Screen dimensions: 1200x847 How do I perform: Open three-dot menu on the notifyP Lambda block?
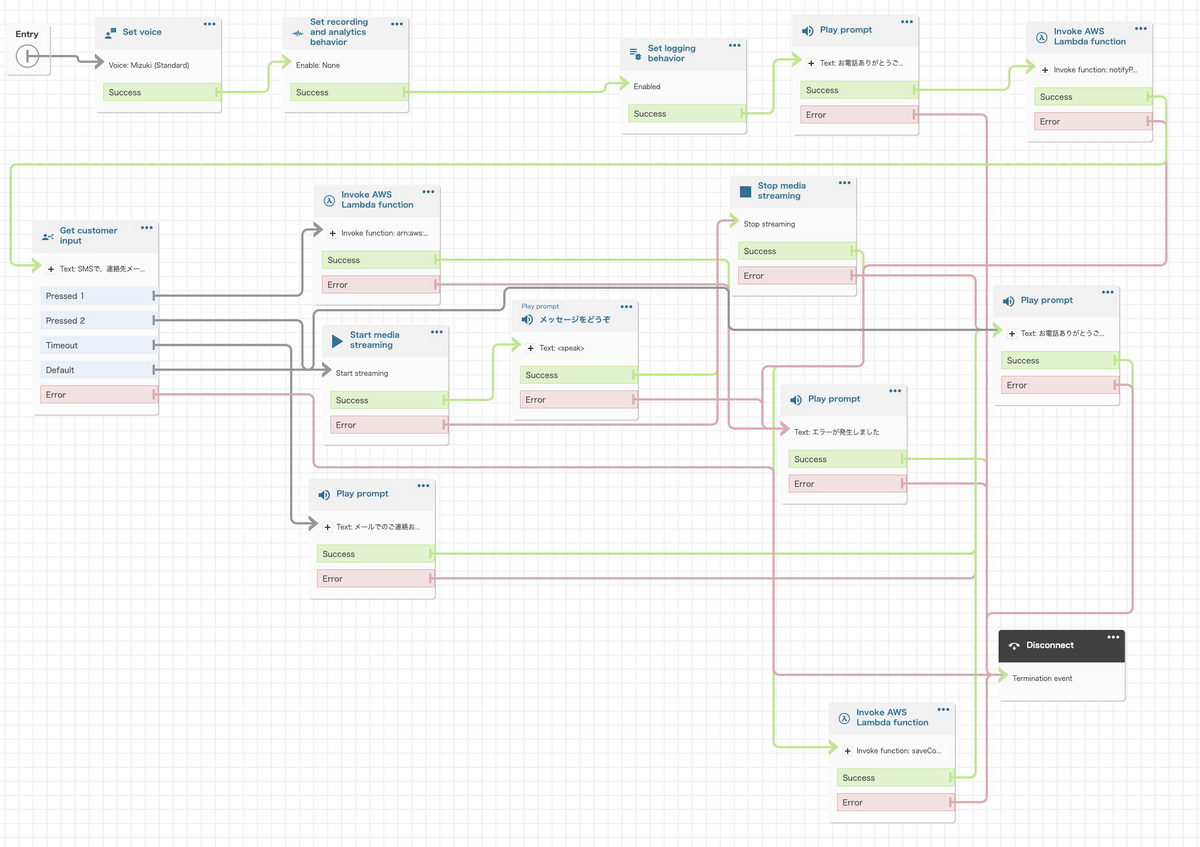(x=1141, y=28)
